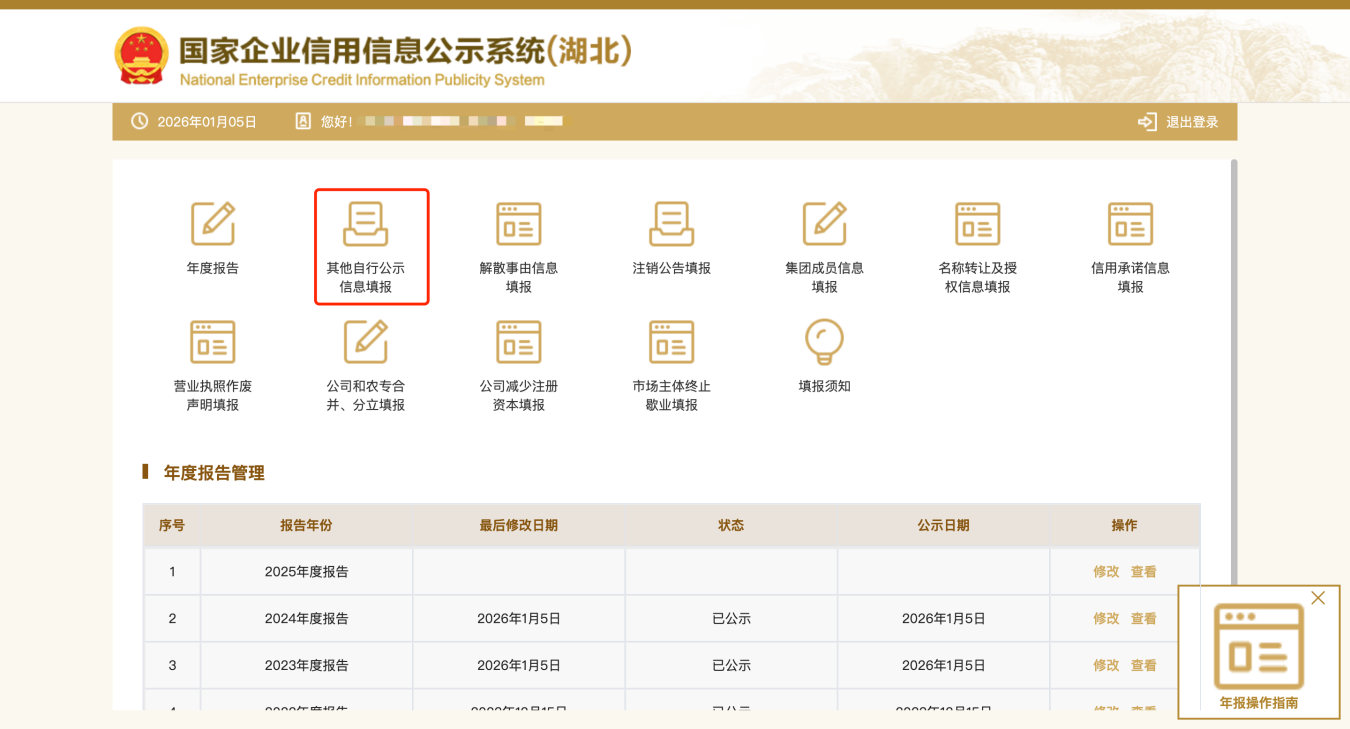Image resolution: width=1350 pixels, height=729 pixels.
Task: Click 查看 for 2025年度报告
Action: tap(1143, 572)
